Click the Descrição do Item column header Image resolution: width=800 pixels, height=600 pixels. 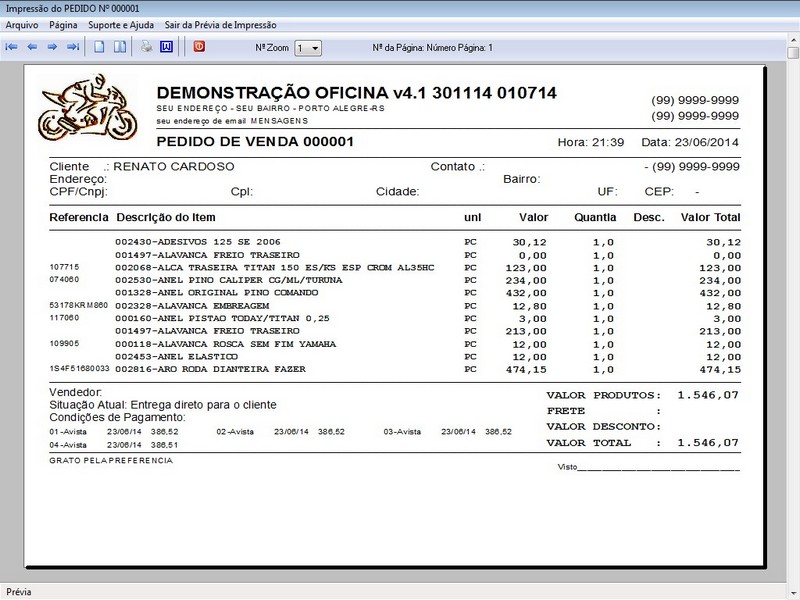point(166,217)
